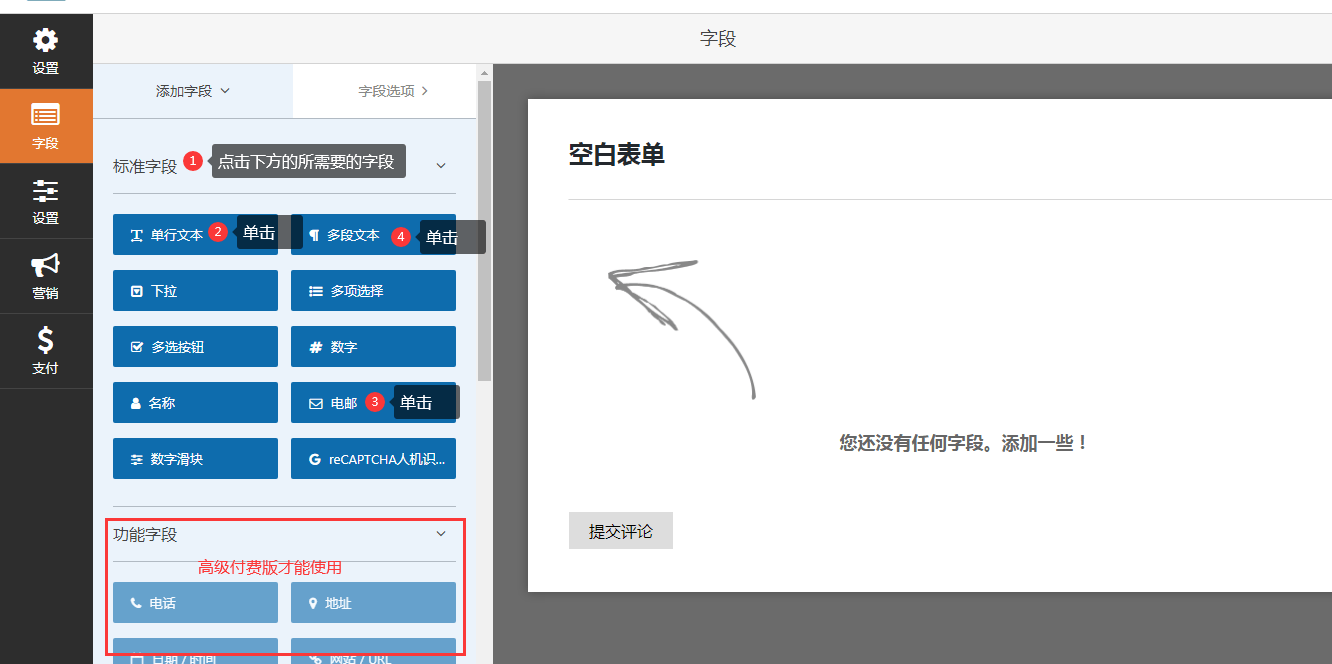Add a 下拉 dropdown field

(x=195, y=291)
